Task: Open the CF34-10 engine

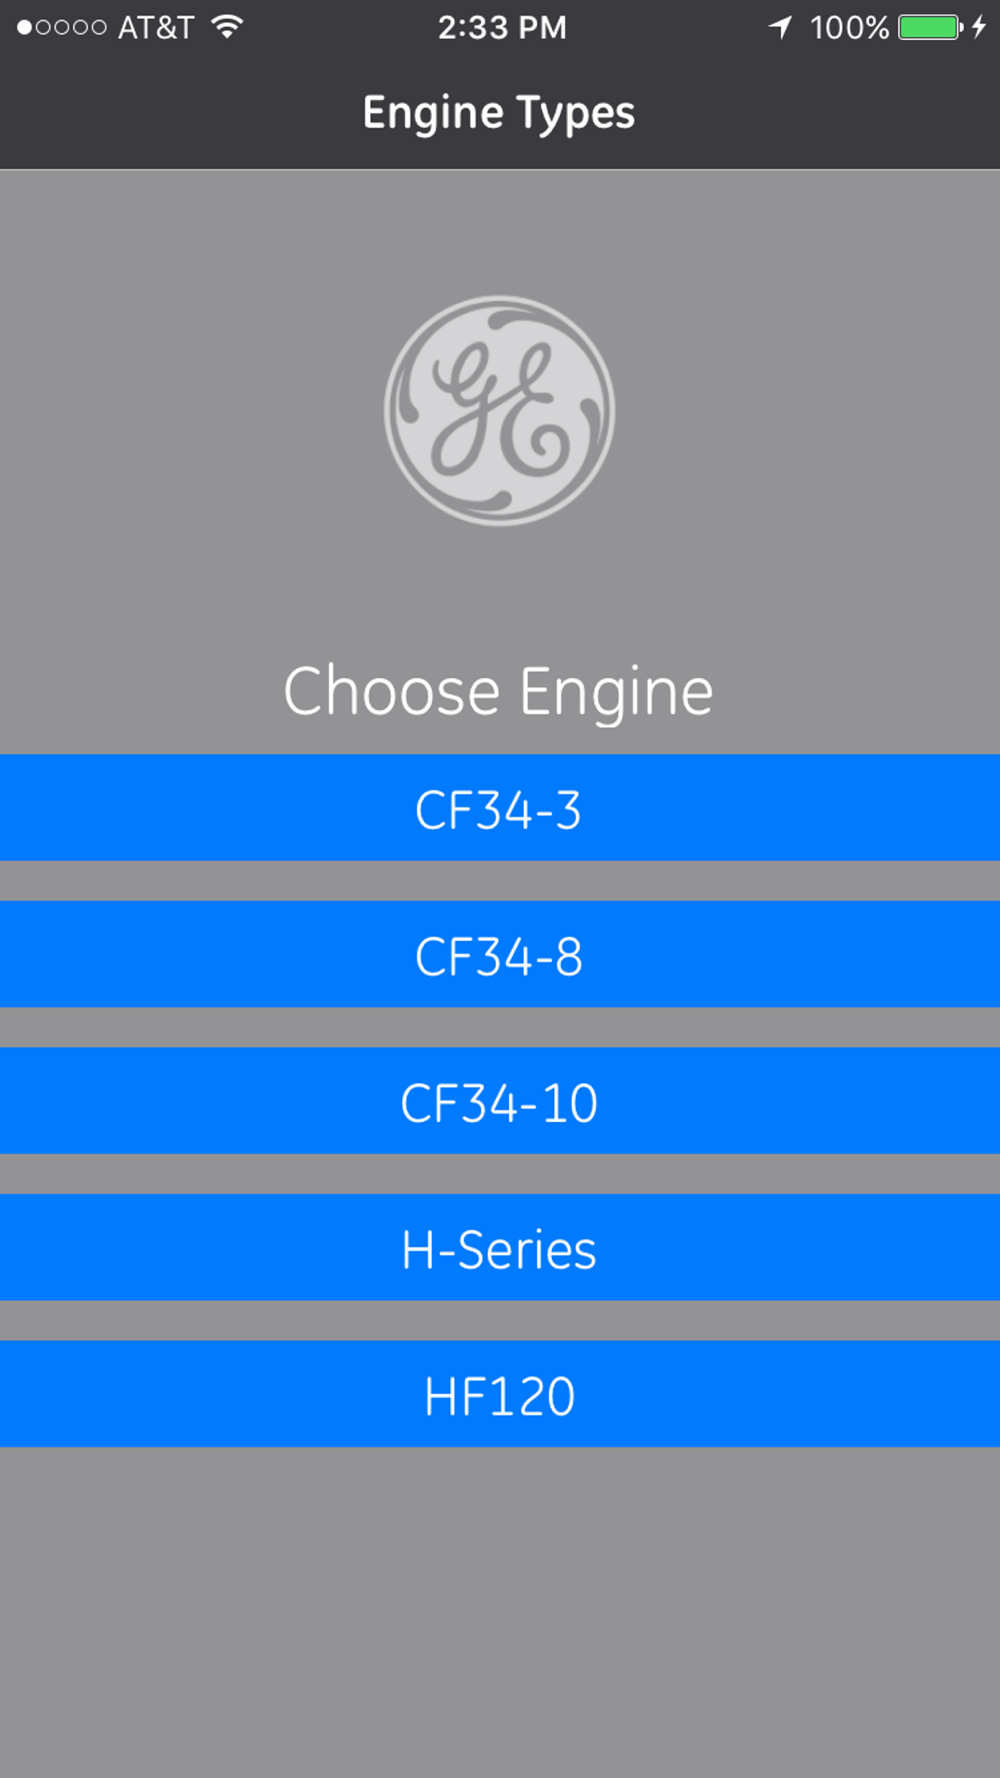Action: coord(500,1101)
